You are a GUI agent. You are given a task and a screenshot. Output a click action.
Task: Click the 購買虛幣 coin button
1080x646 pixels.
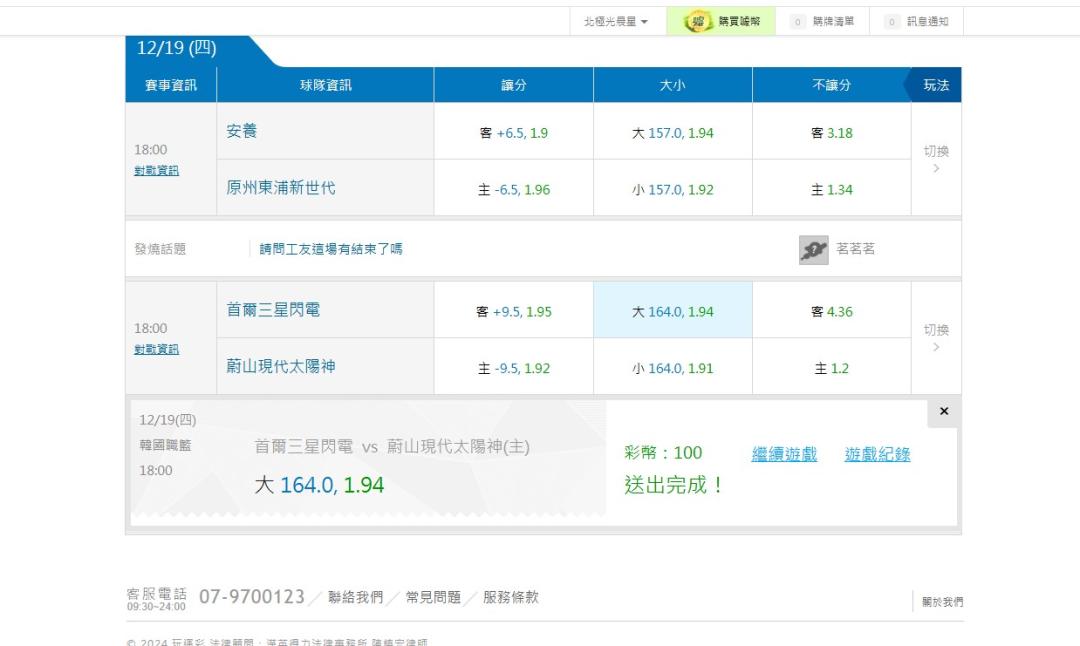[x=721, y=21]
